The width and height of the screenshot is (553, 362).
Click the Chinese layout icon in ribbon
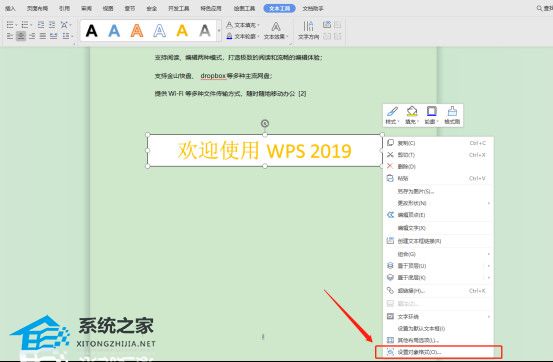65,25
